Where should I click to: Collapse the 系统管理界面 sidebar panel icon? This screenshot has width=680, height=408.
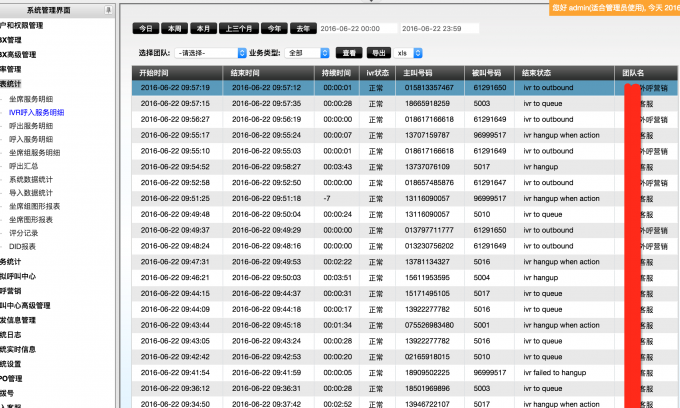108,9
